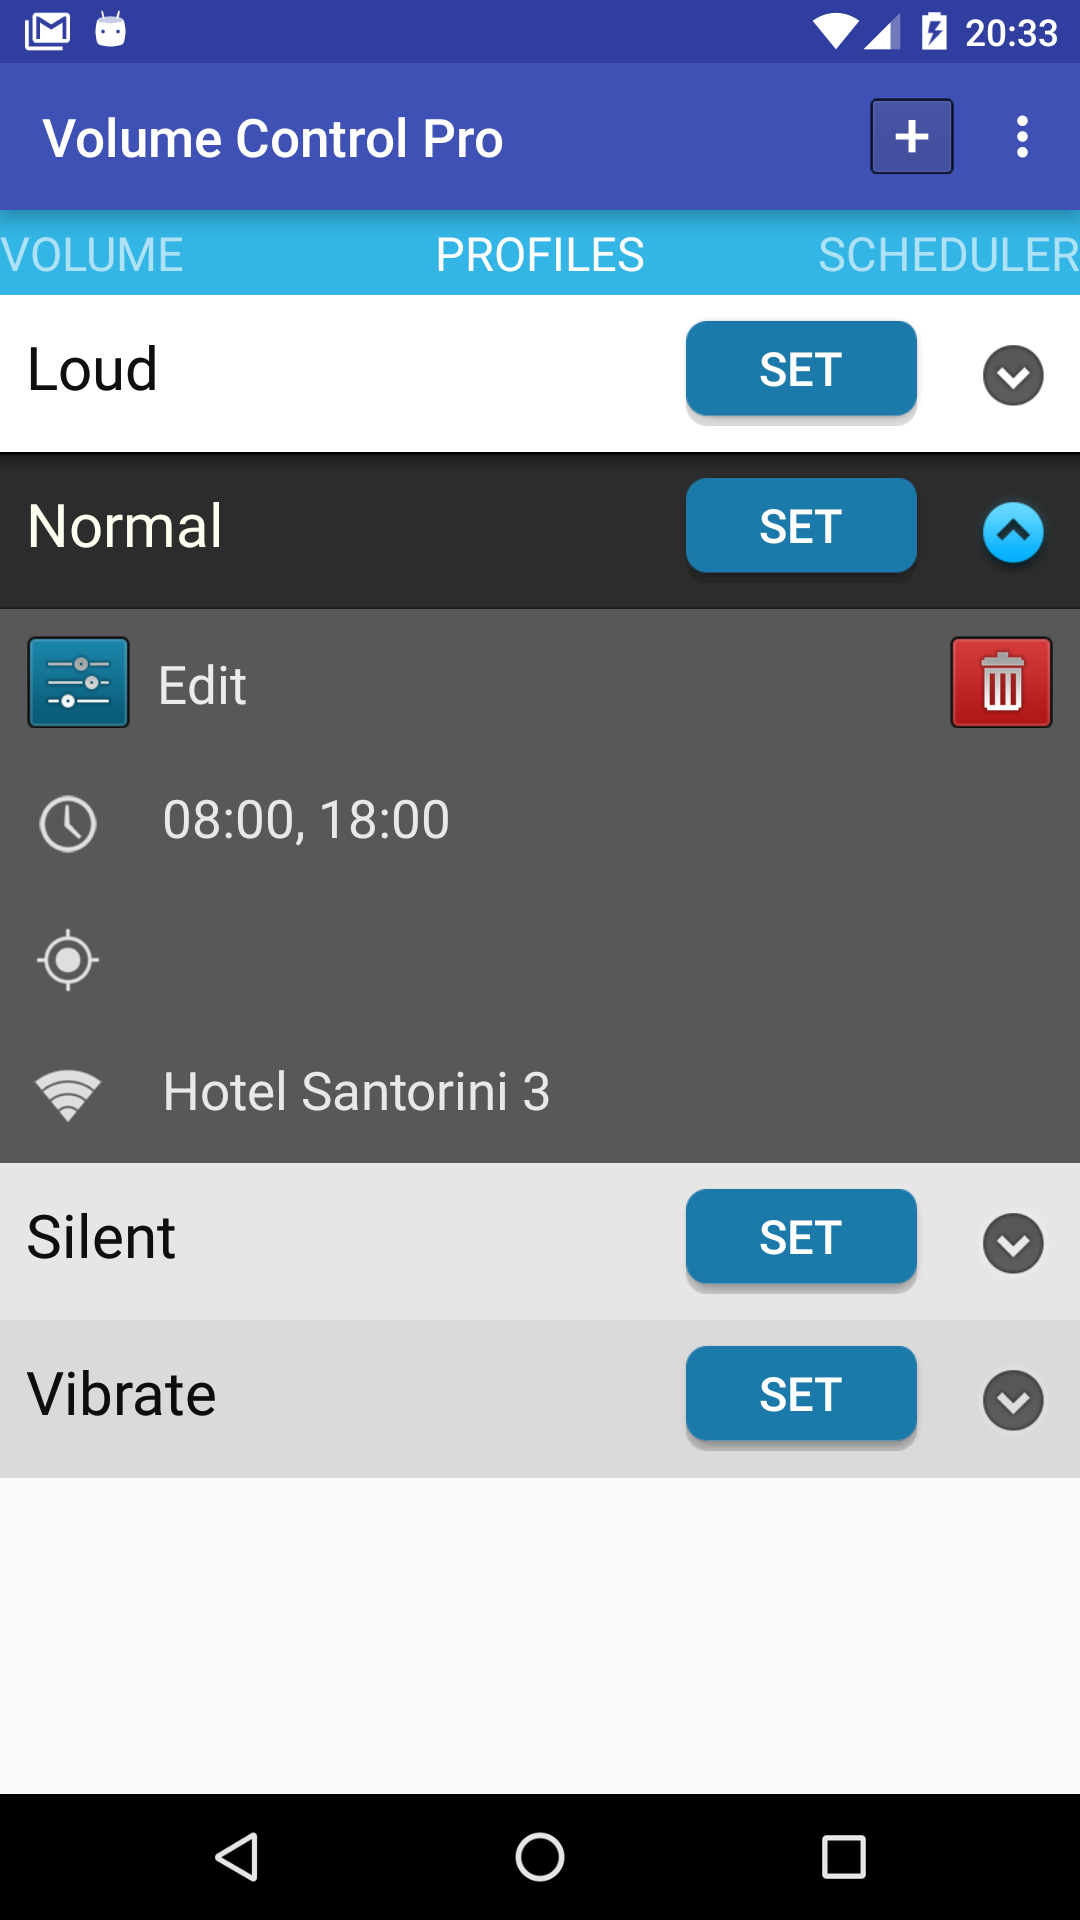Viewport: 1080px width, 1920px height.
Task: Open the sliders Edit icon for Normal
Action: click(x=78, y=682)
